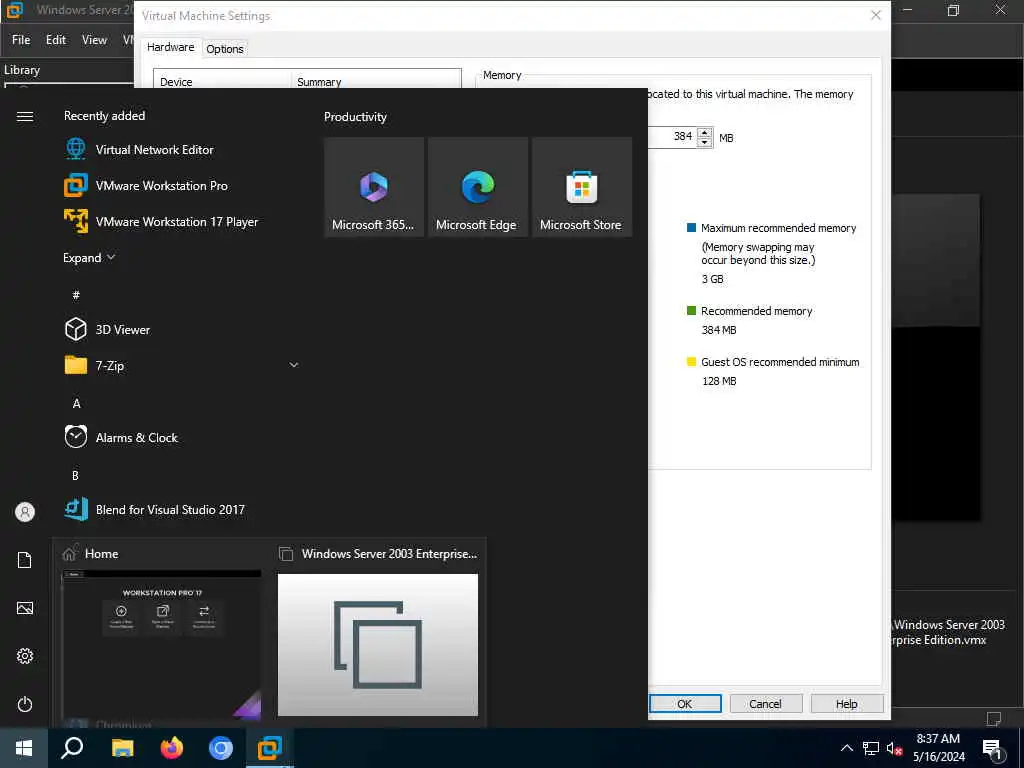Expand the Recently added list
Screen dimensions: 1024x768
point(89,257)
